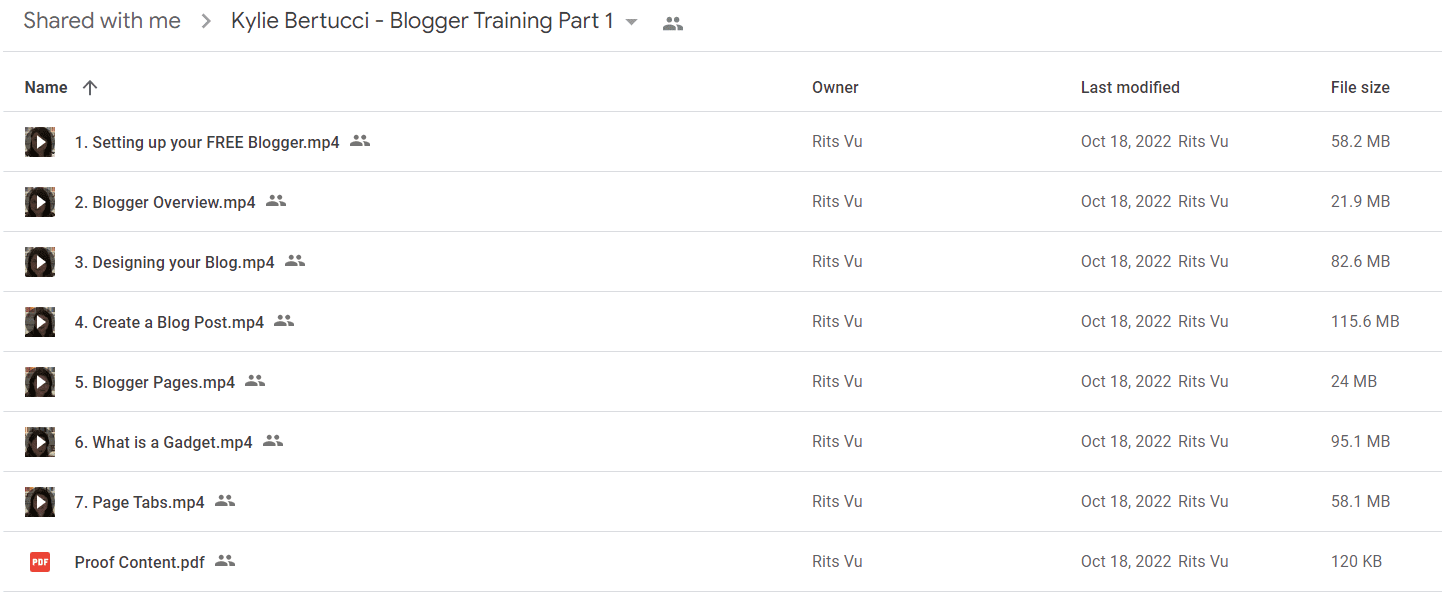Select the 5. Blogger Pages.mp4 file row
Screen dimensions: 1442x599
721,382
